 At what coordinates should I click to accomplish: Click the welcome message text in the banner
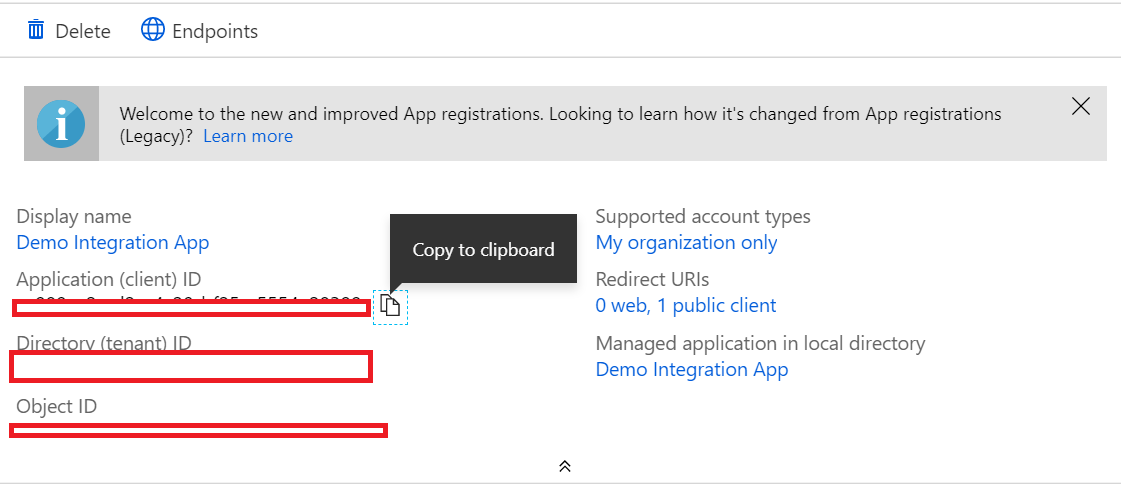pyautogui.click(x=560, y=114)
